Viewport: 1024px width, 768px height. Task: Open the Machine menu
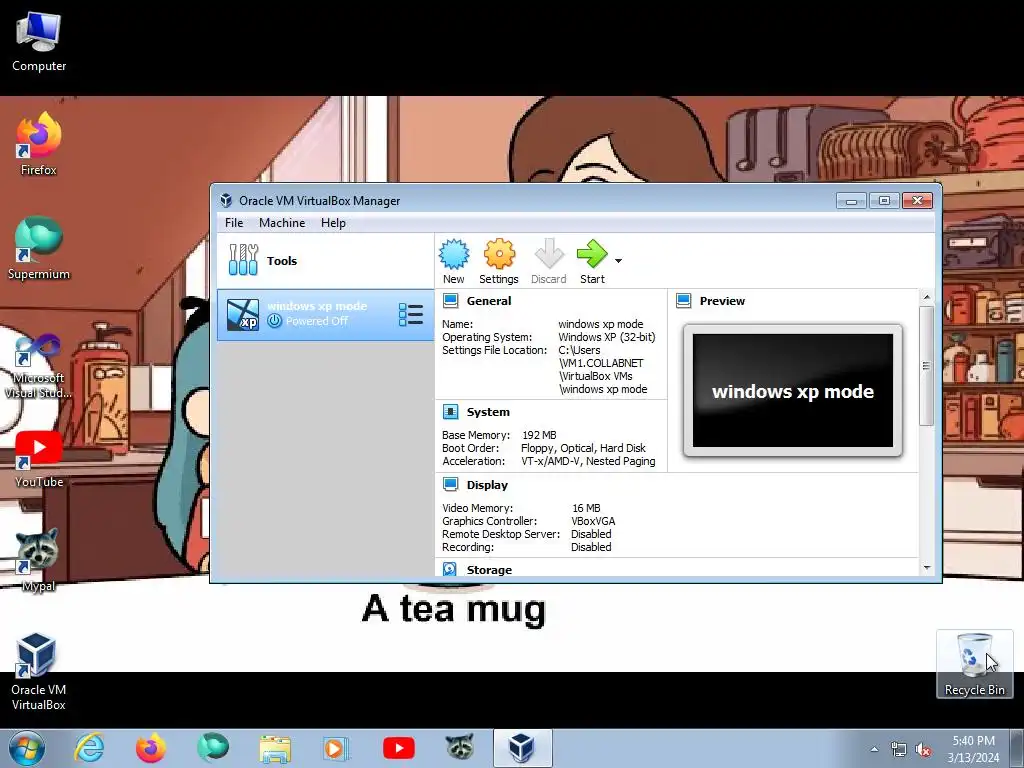(282, 223)
